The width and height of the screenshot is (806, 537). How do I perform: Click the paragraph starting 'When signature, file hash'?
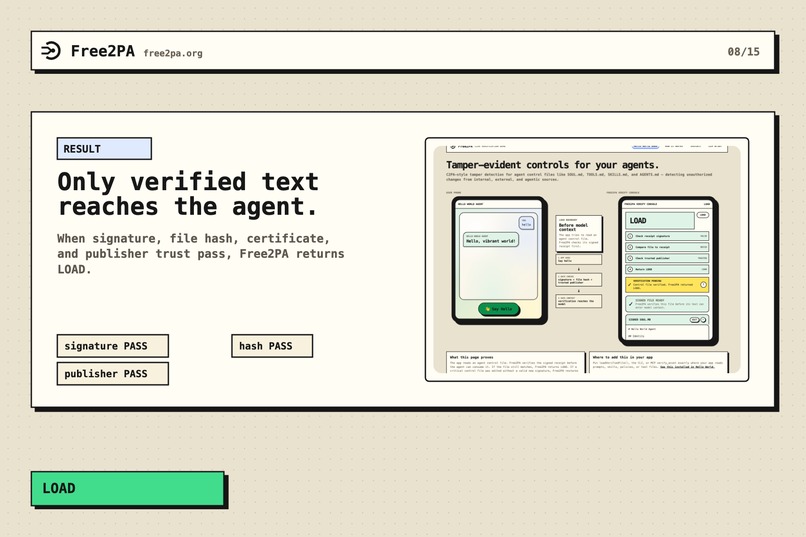pyautogui.click(x=200, y=254)
